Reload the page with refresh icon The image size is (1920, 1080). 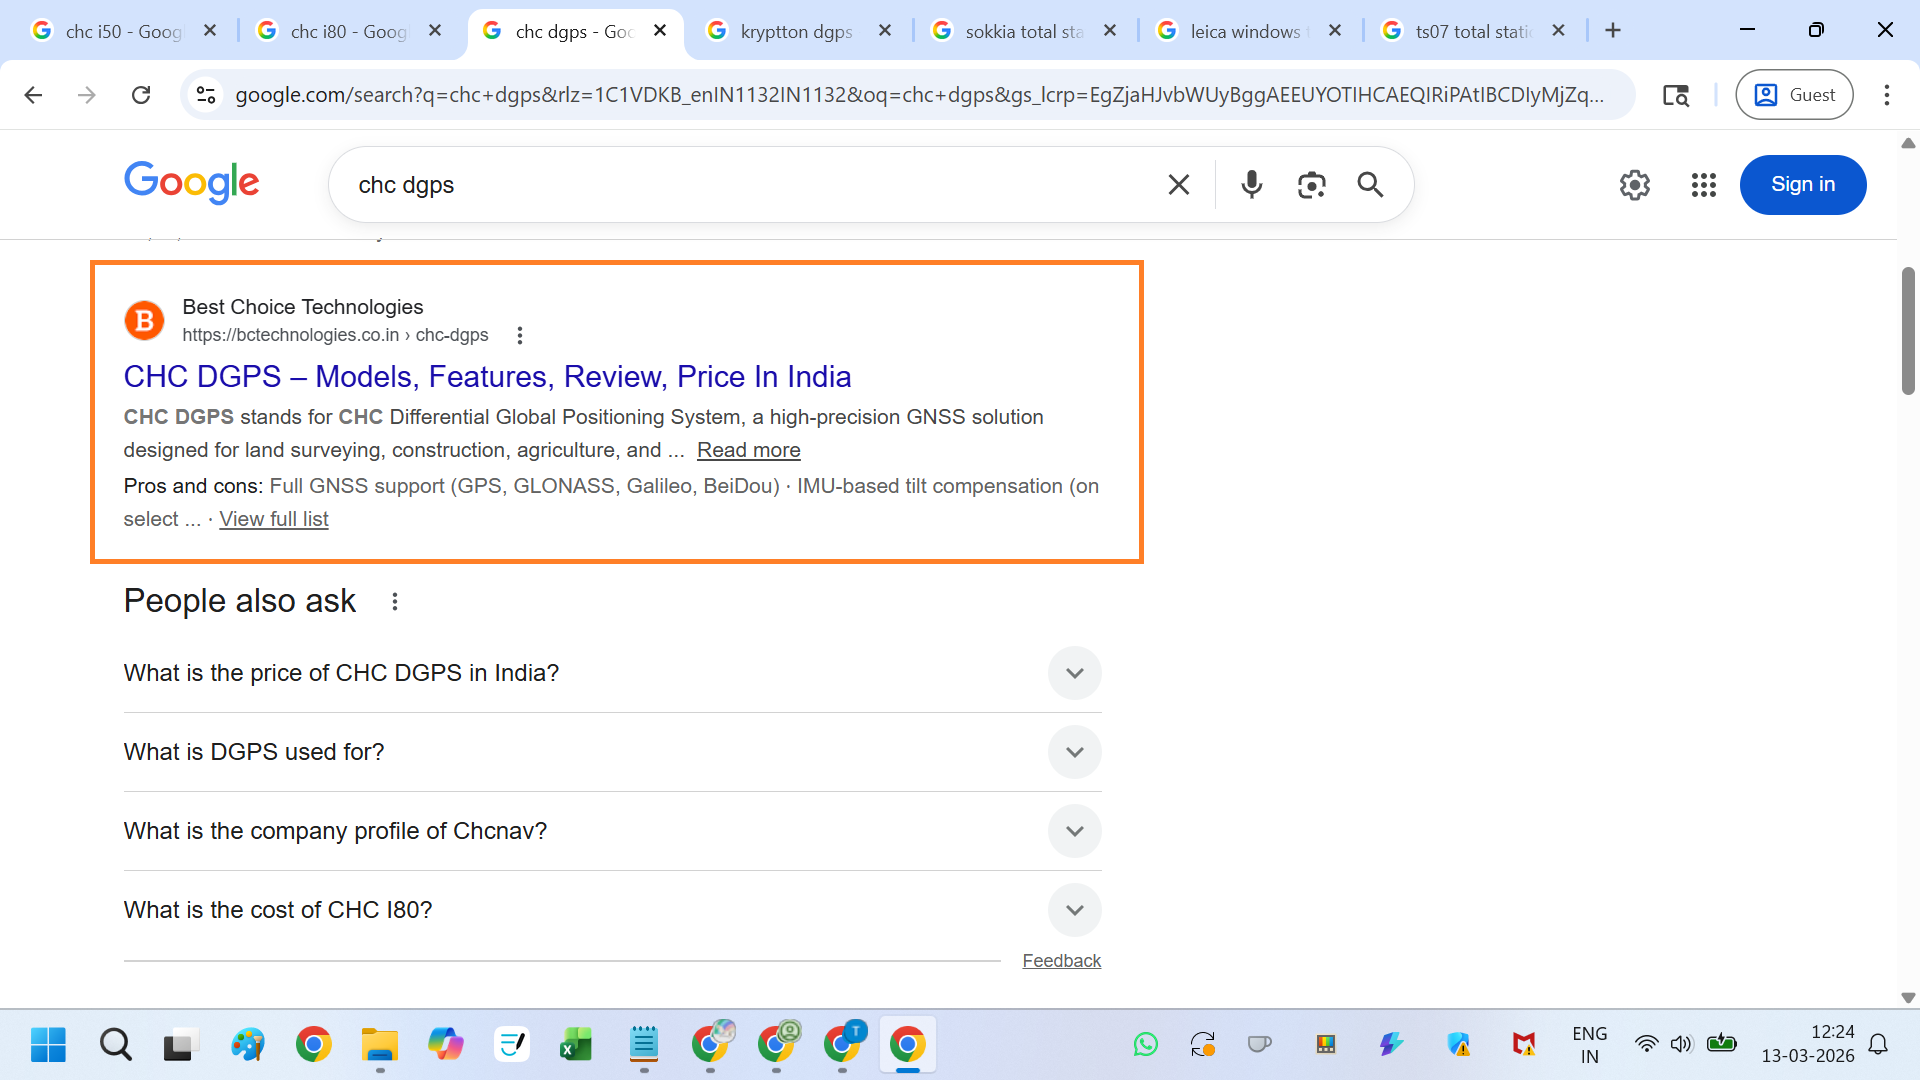tap(141, 95)
